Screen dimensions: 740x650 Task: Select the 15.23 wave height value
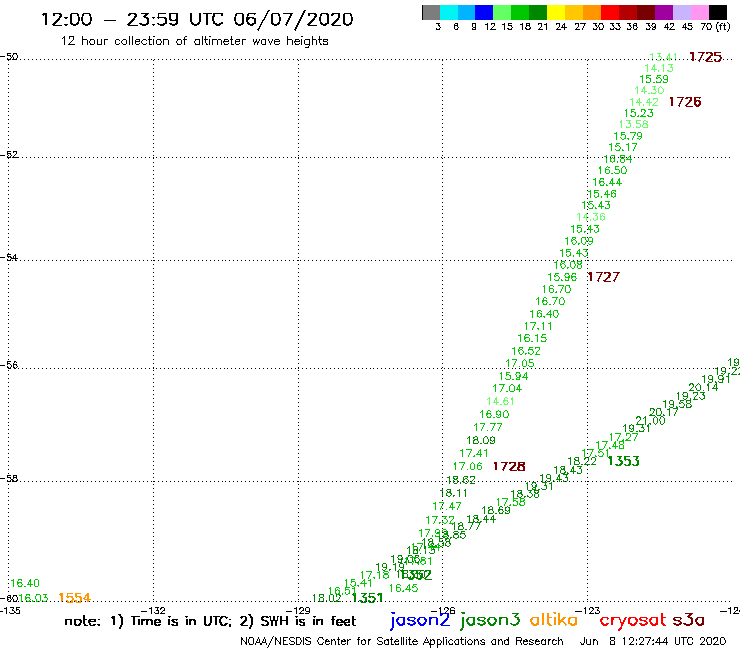639,113
